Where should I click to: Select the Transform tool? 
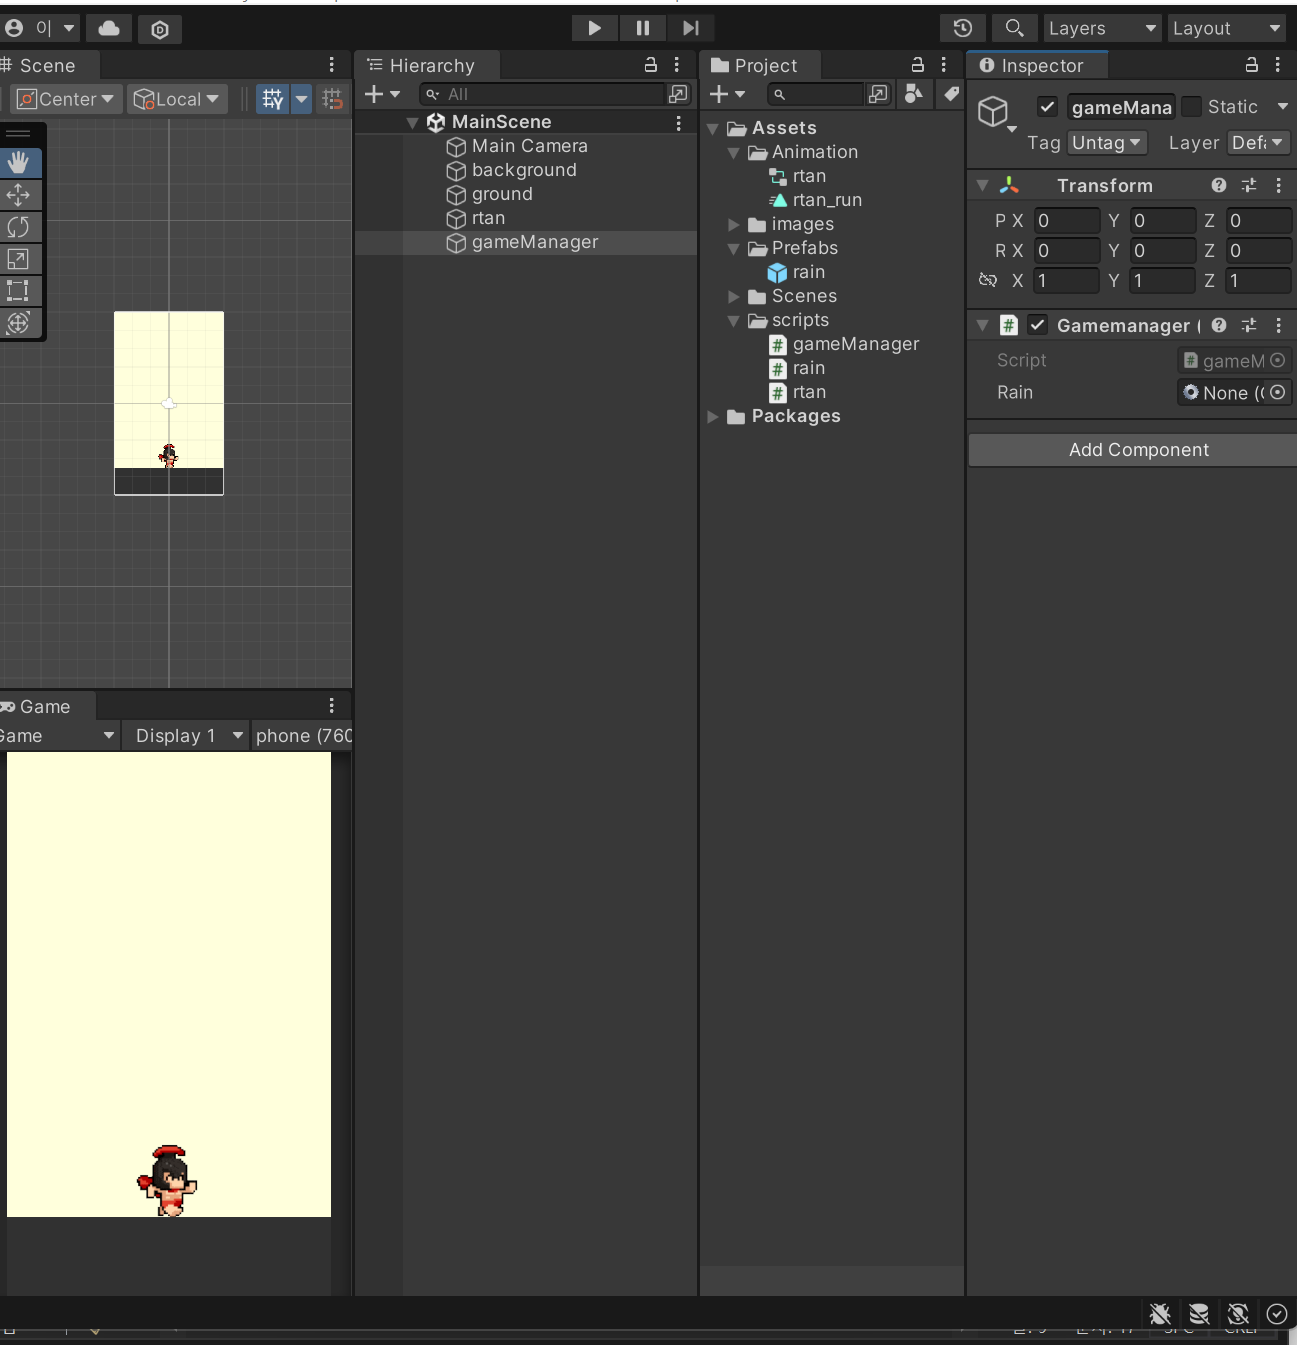point(18,323)
